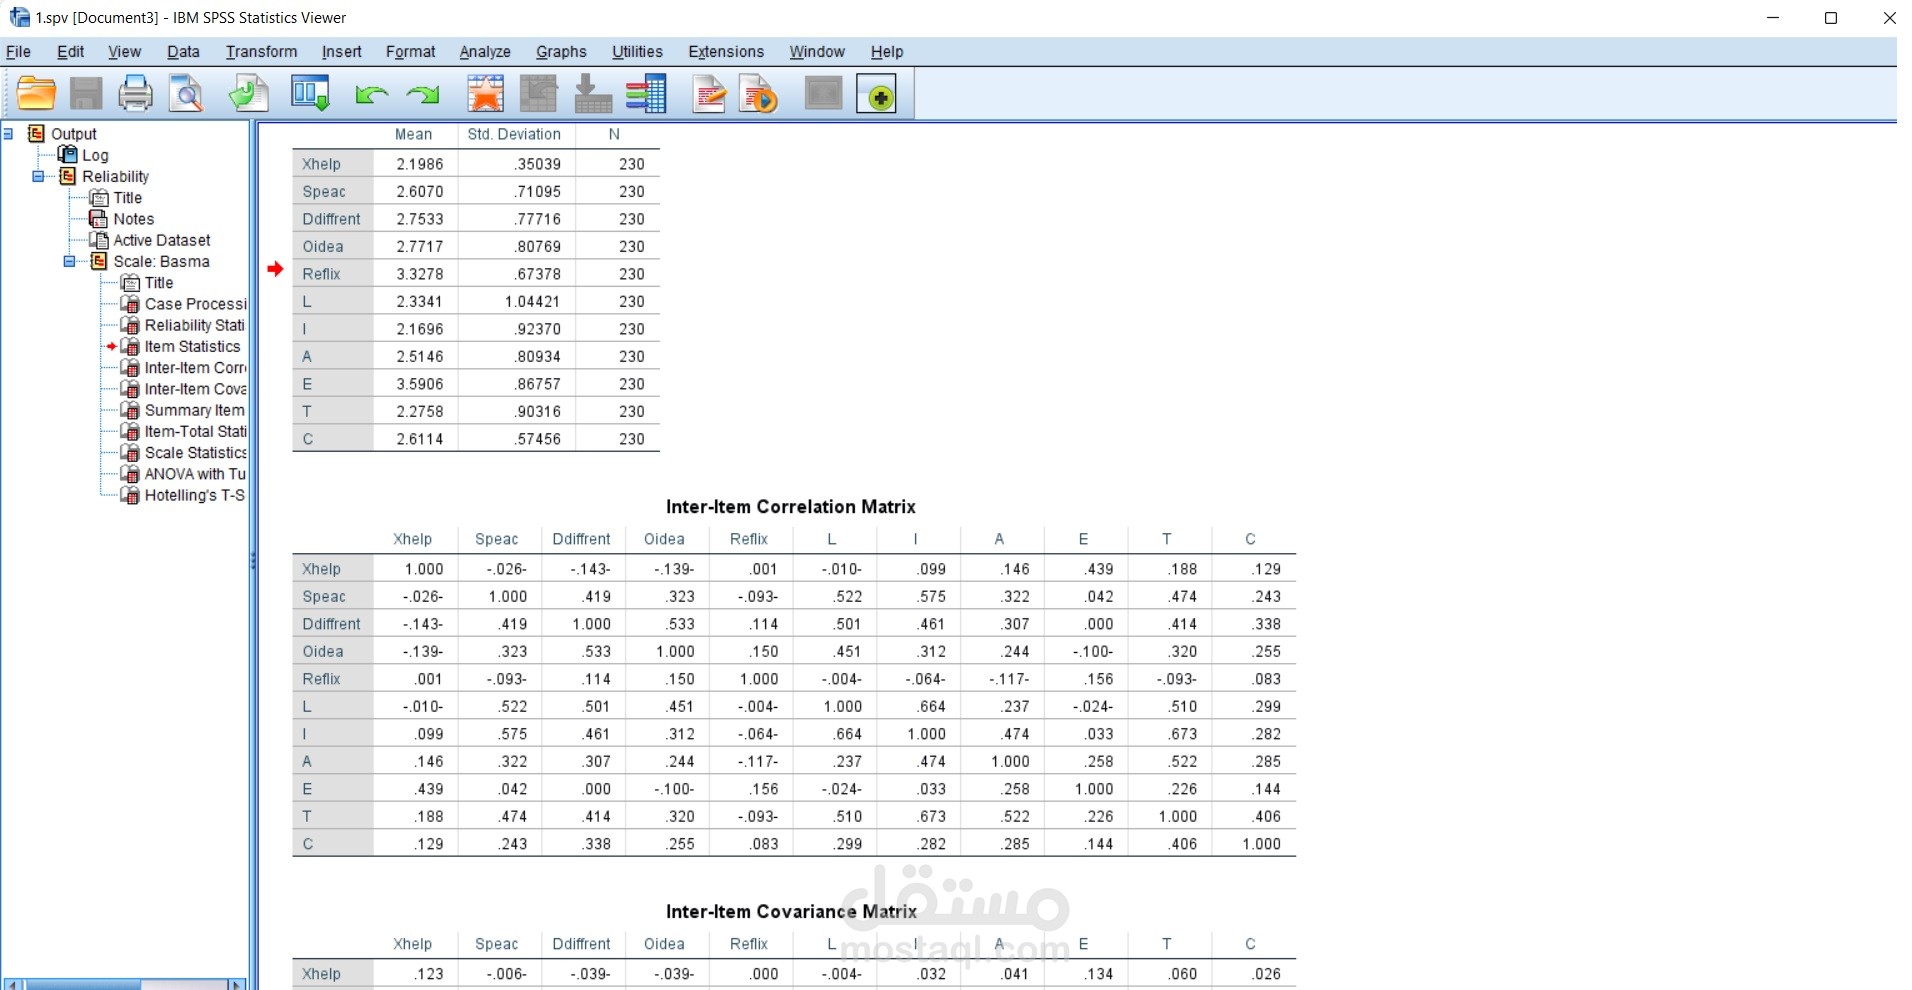Click the SPSS app icon in title bar

(19, 17)
